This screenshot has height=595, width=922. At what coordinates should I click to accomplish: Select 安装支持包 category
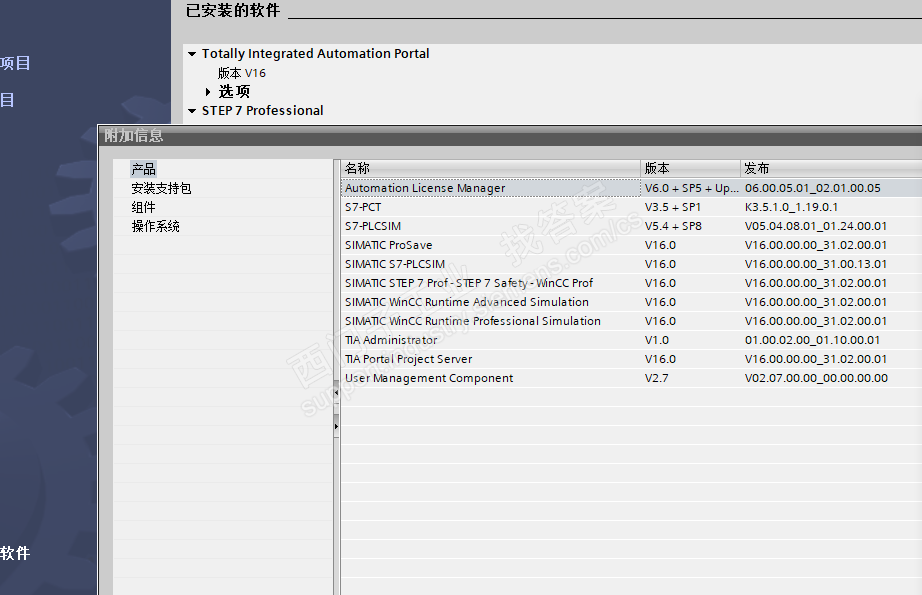click(161, 188)
